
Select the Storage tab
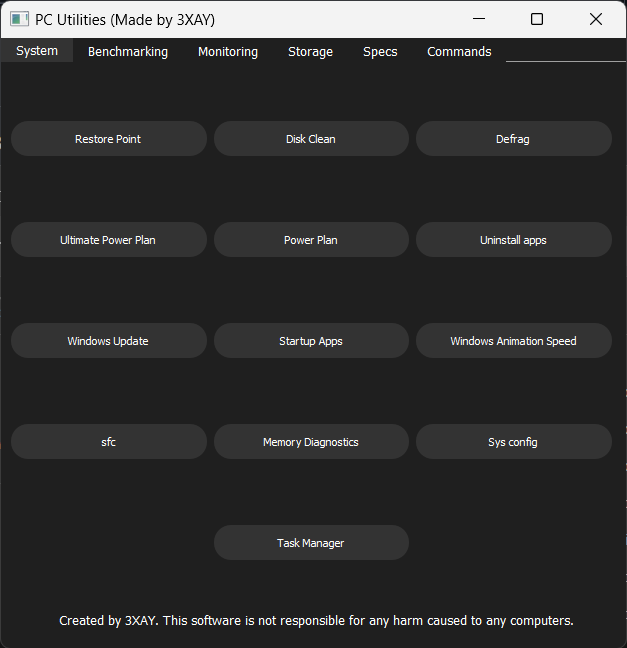tap(310, 52)
